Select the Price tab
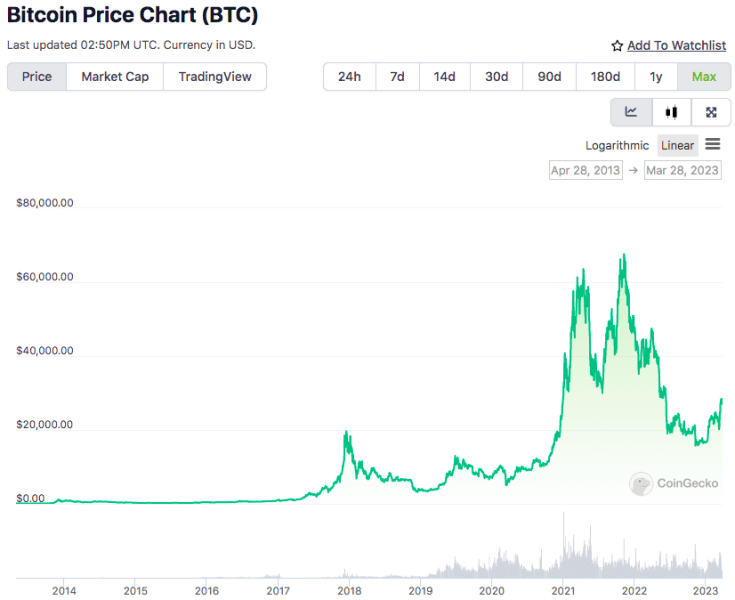The image size is (735, 600). (x=37, y=77)
